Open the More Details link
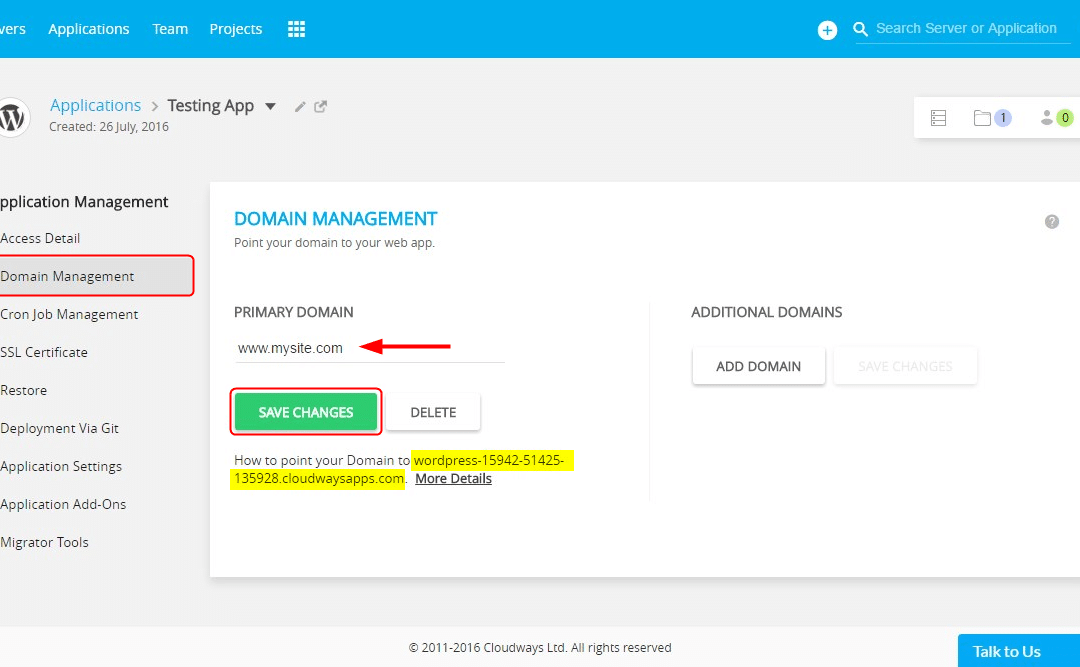This screenshot has height=667, width=1080. (x=453, y=478)
